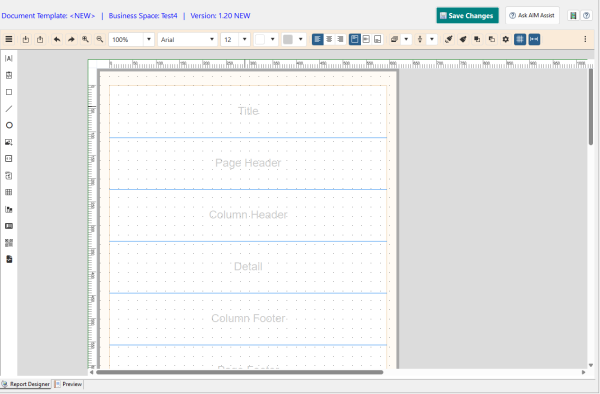
Task: Click the send to back icon
Action: tap(492, 39)
